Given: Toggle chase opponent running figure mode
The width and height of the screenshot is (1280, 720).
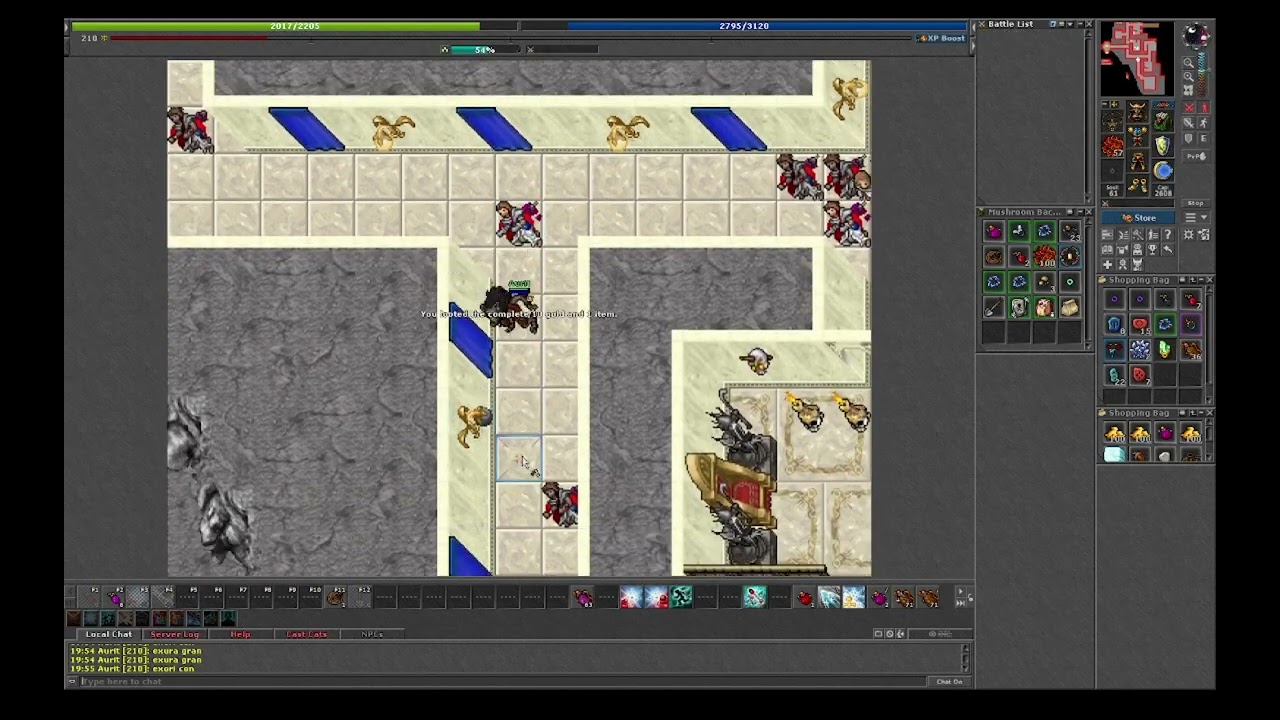Looking at the screenshot, I should click(1204, 123).
